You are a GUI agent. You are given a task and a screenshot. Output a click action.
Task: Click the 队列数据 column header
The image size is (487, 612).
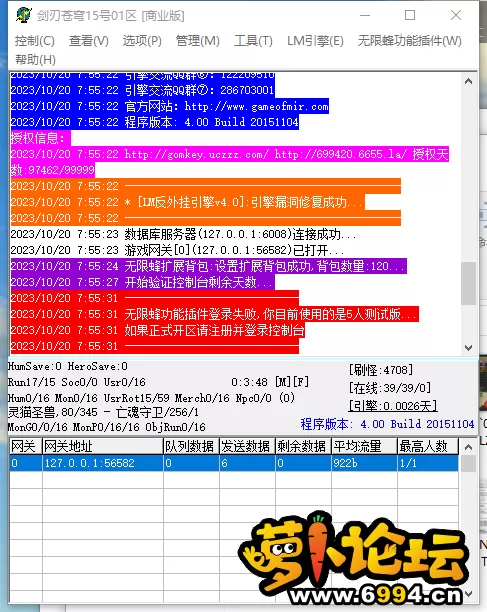pos(191,446)
